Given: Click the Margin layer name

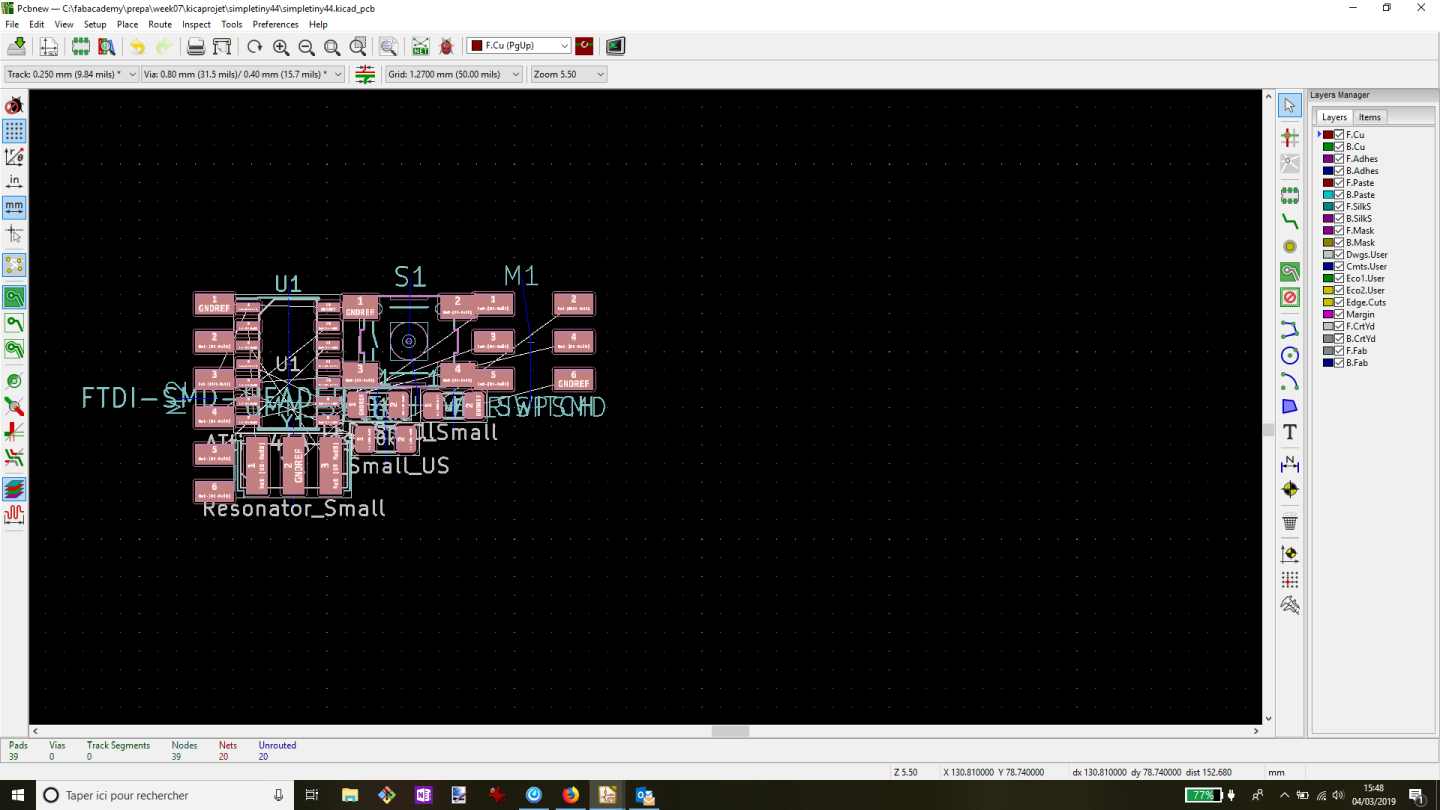Looking at the screenshot, I should (1360, 315).
